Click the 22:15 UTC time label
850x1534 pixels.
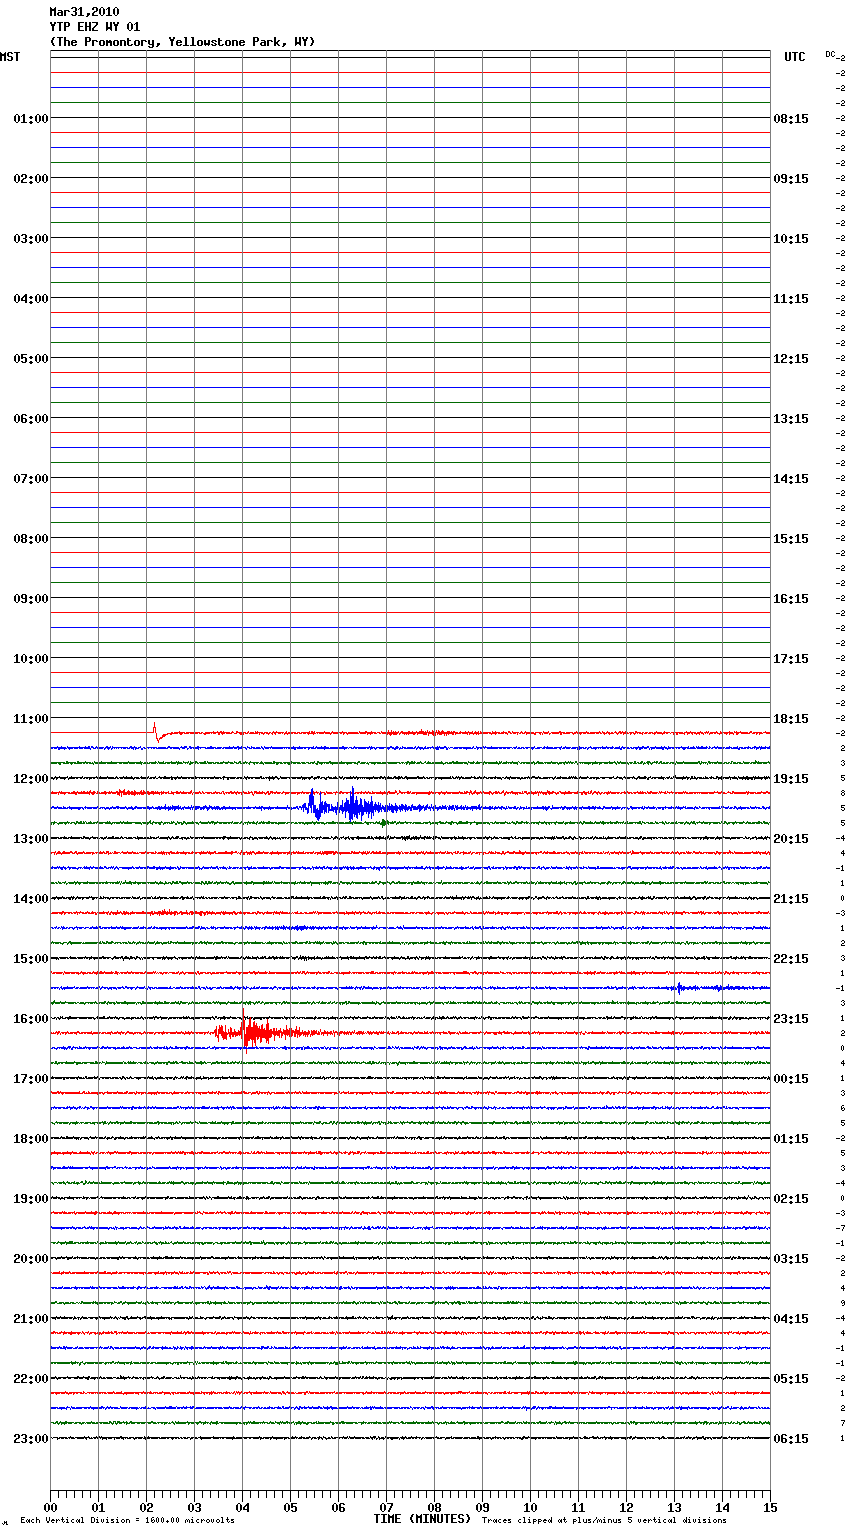coord(791,959)
